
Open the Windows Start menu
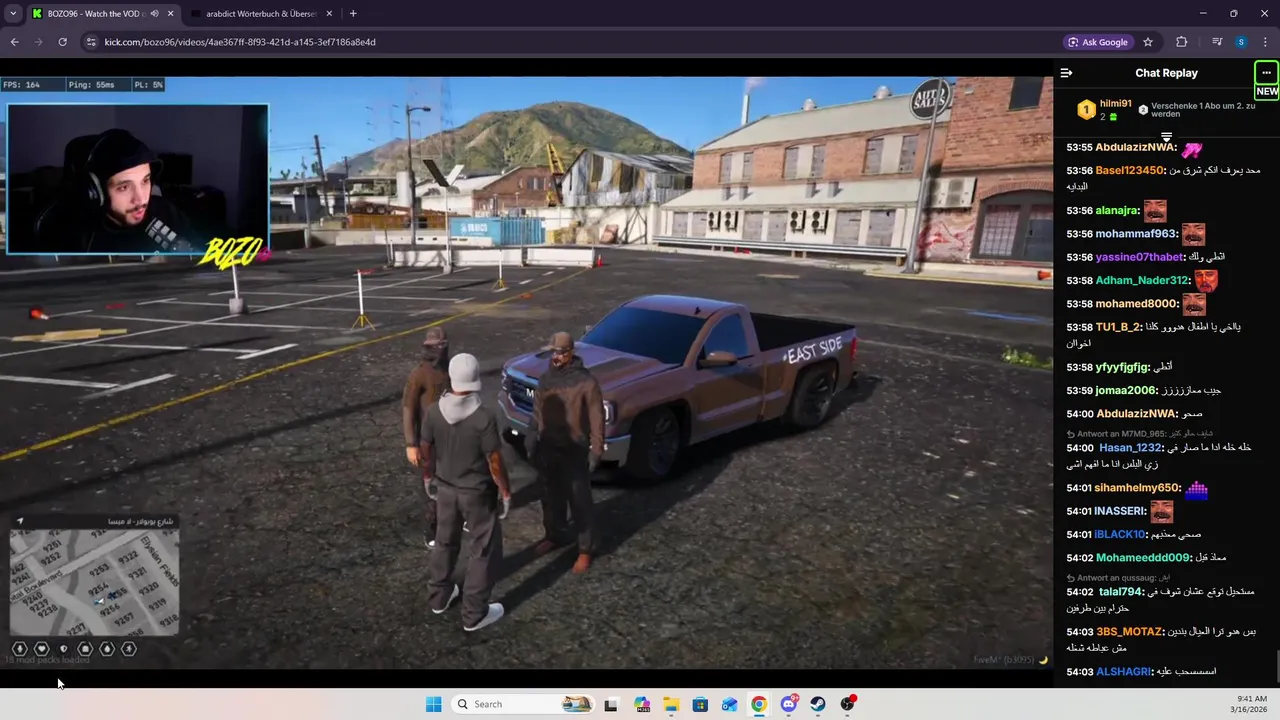pyautogui.click(x=433, y=704)
